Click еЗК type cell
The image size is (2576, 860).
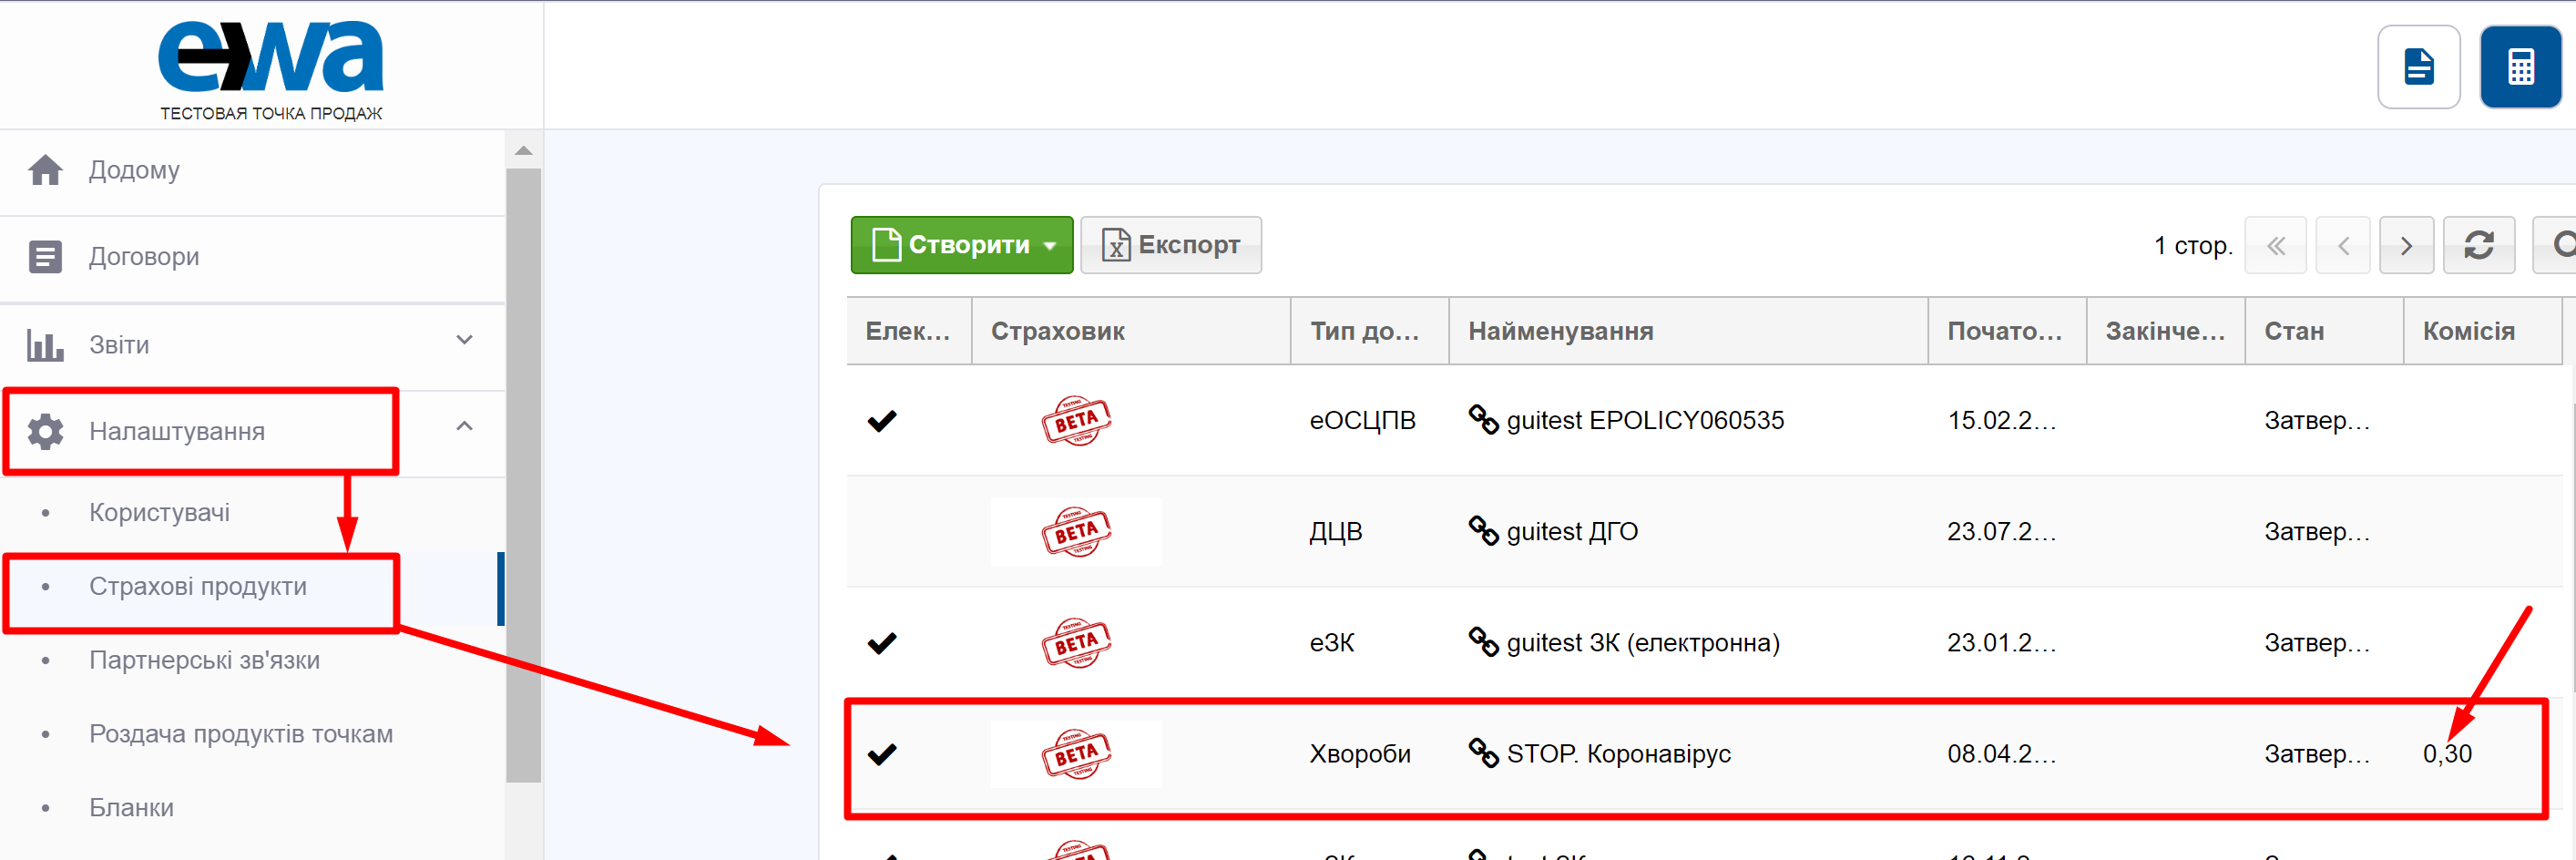1332,642
